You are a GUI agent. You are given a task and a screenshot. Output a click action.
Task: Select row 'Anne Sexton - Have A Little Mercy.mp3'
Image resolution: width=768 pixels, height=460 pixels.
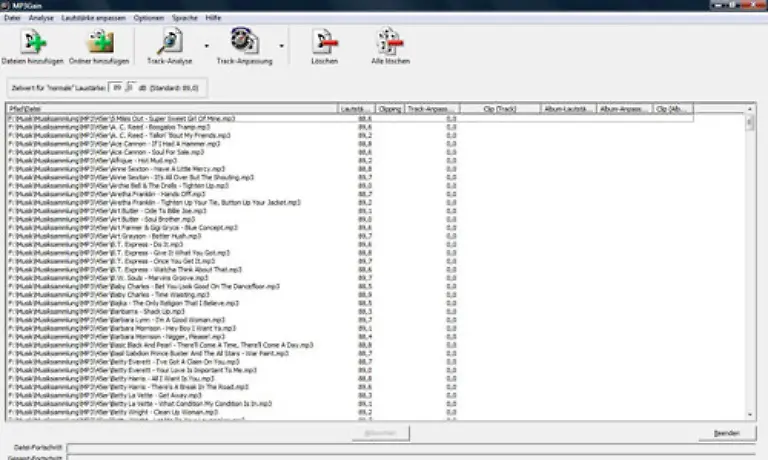click(350, 169)
